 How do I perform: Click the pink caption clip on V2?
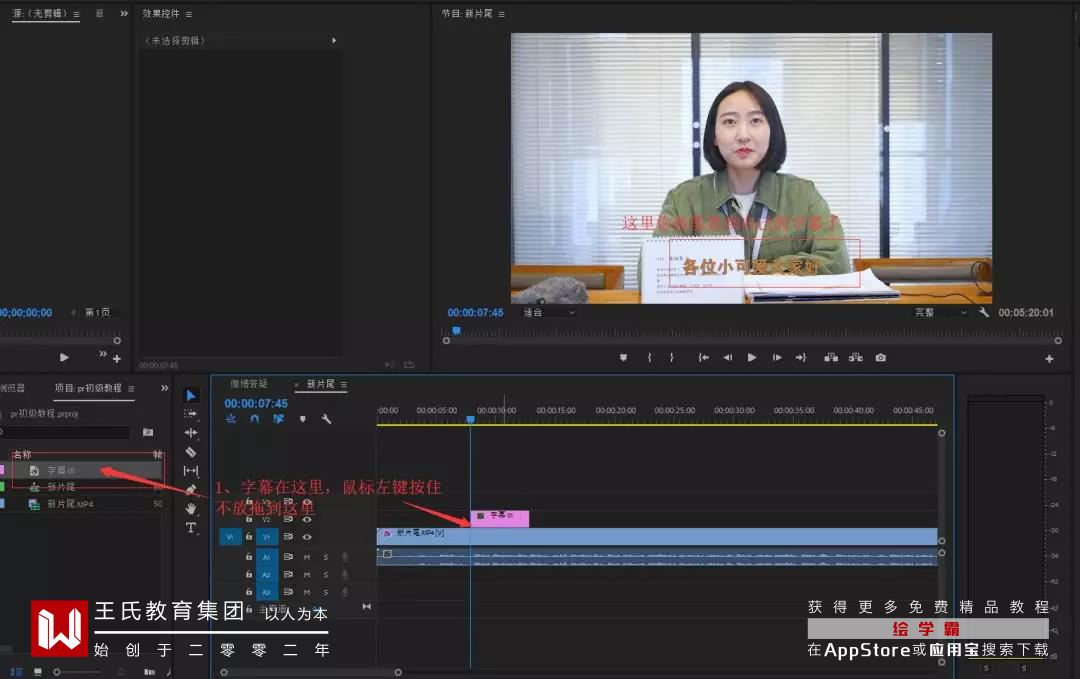coord(500,518)
